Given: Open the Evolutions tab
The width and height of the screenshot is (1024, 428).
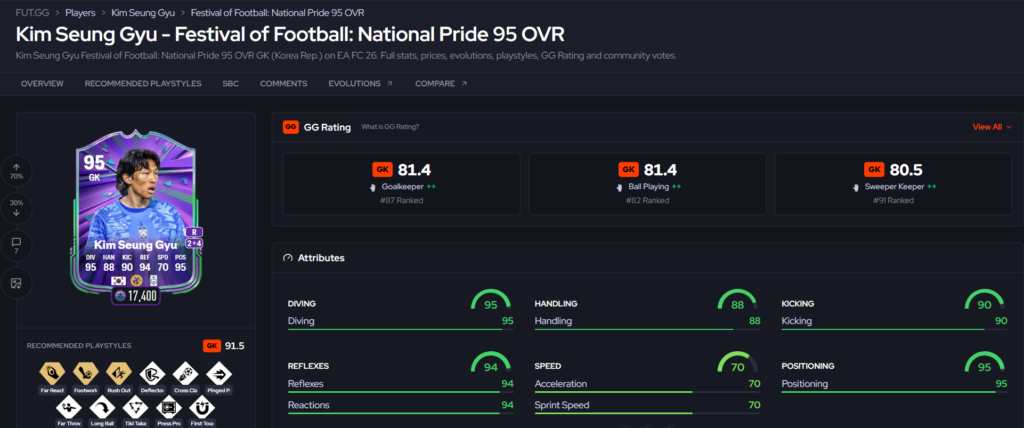Looking at the screenshot, I should pos(360,84).
